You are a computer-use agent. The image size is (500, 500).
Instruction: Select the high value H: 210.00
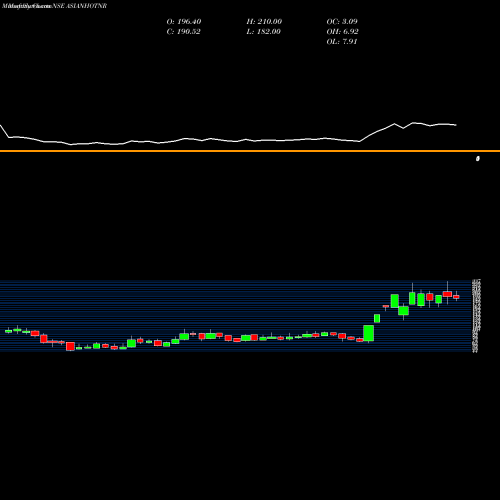(x=264, y=22)
